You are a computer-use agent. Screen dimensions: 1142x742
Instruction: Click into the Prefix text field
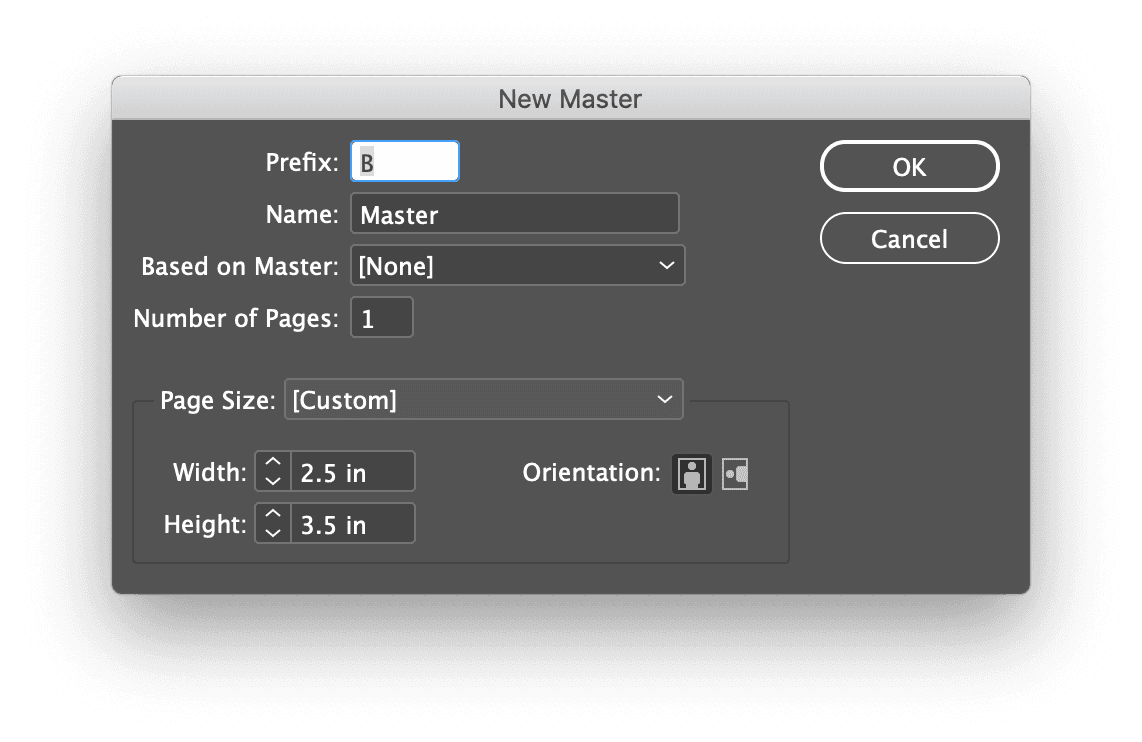(405, 162)
